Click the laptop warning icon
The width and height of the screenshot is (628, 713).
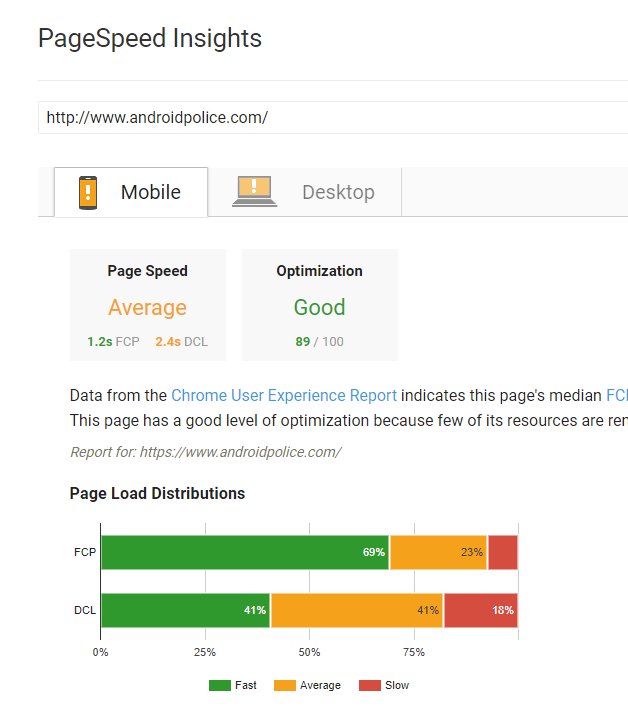point(254,191)
